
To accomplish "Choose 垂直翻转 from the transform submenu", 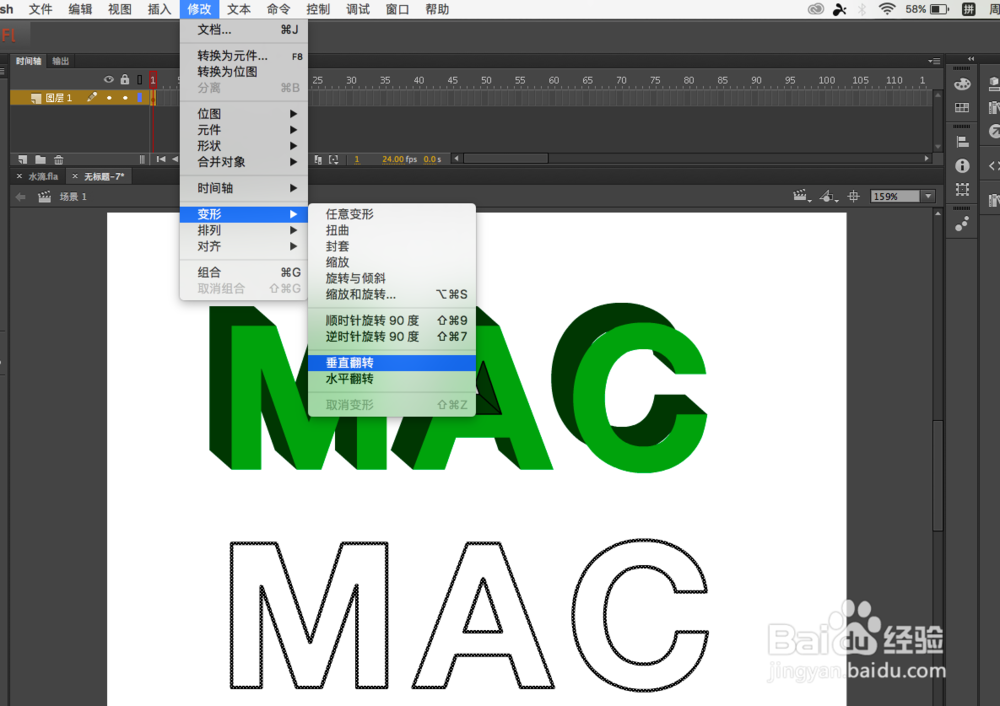I will tap(392, 363).
